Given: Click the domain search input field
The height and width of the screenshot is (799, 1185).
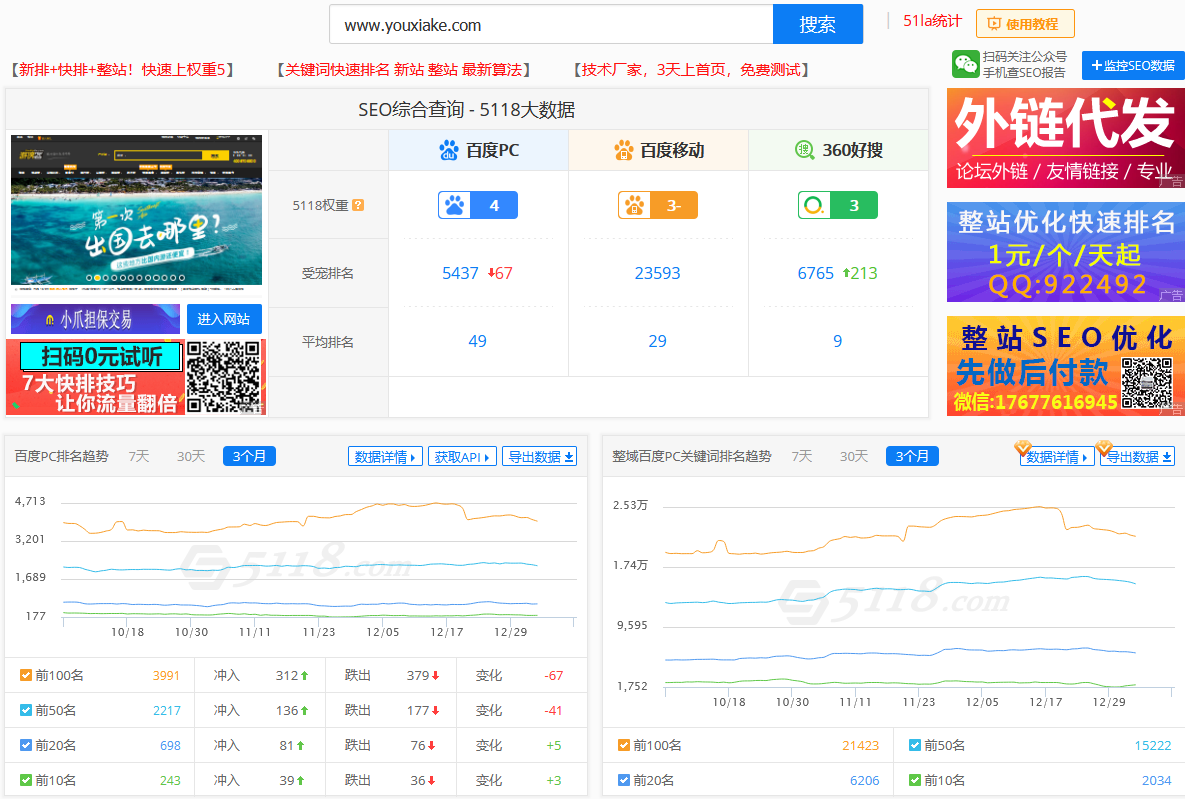Looking at the screenshot, I should coord(551,24).
